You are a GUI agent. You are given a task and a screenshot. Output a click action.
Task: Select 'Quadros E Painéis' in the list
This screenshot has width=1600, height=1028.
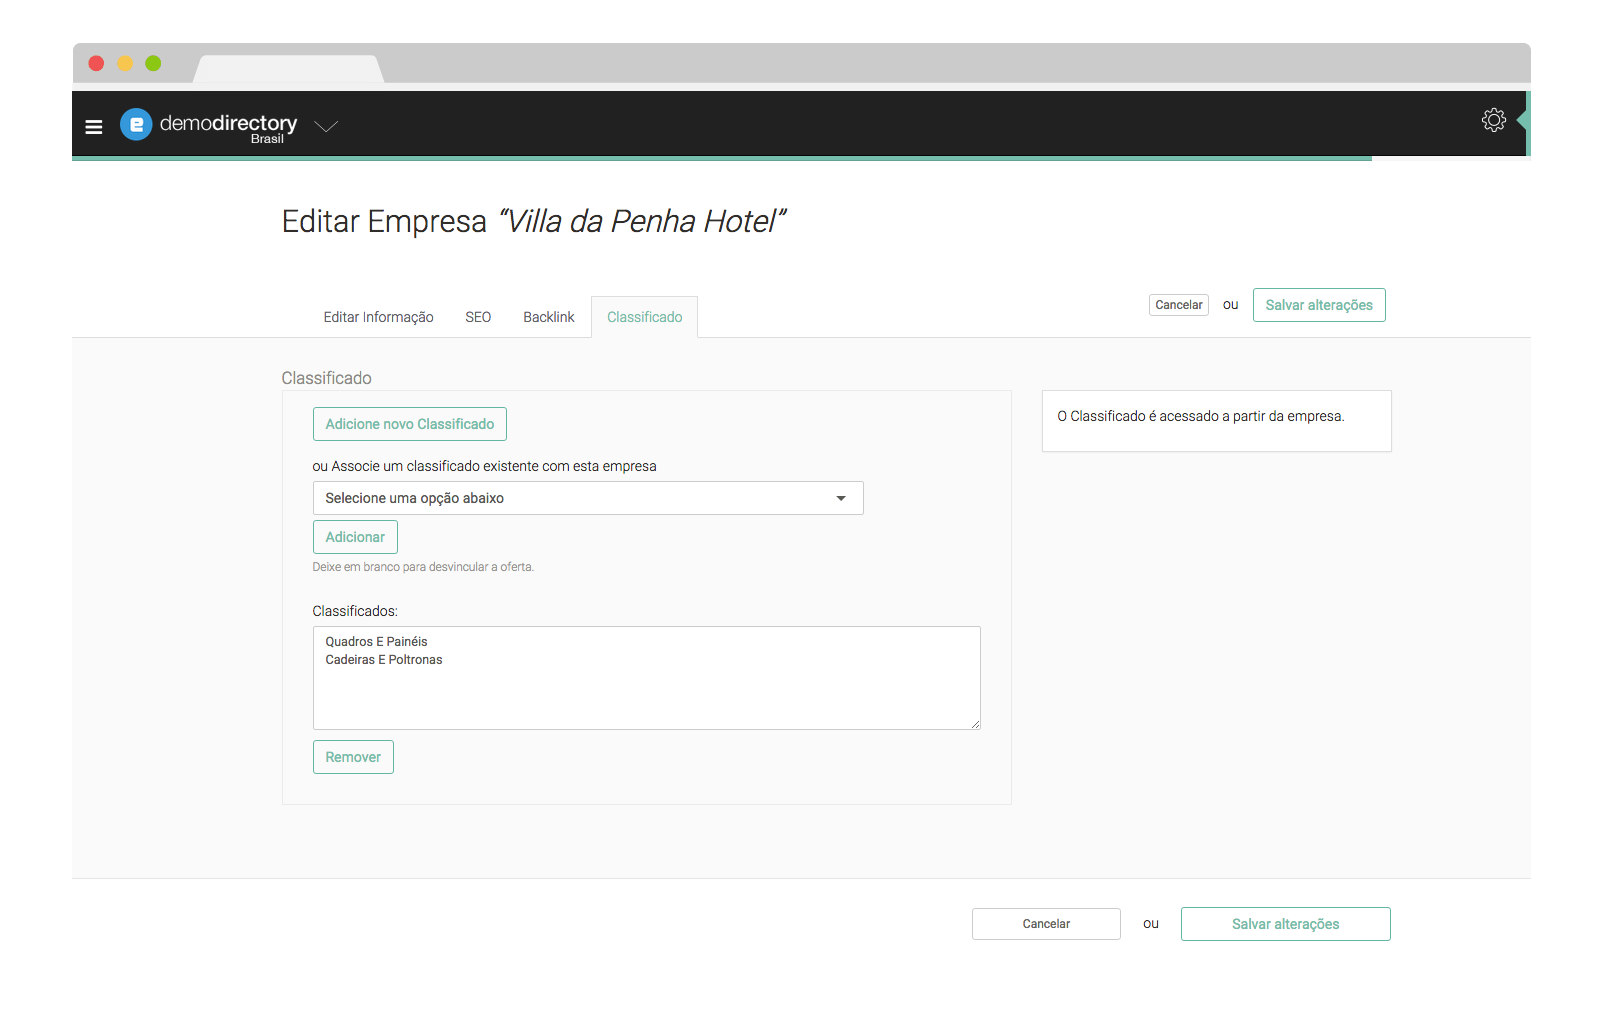(x=376, y=642)
